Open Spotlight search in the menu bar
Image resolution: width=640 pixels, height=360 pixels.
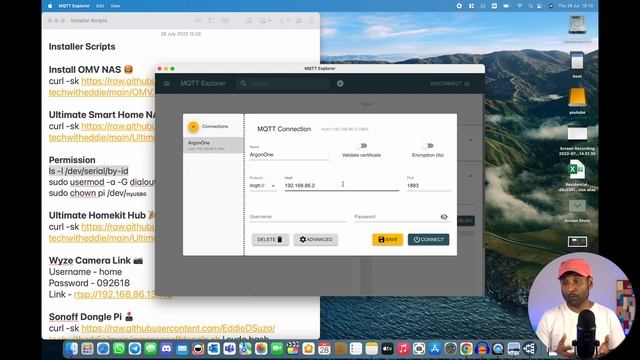[x=530, y=6]
